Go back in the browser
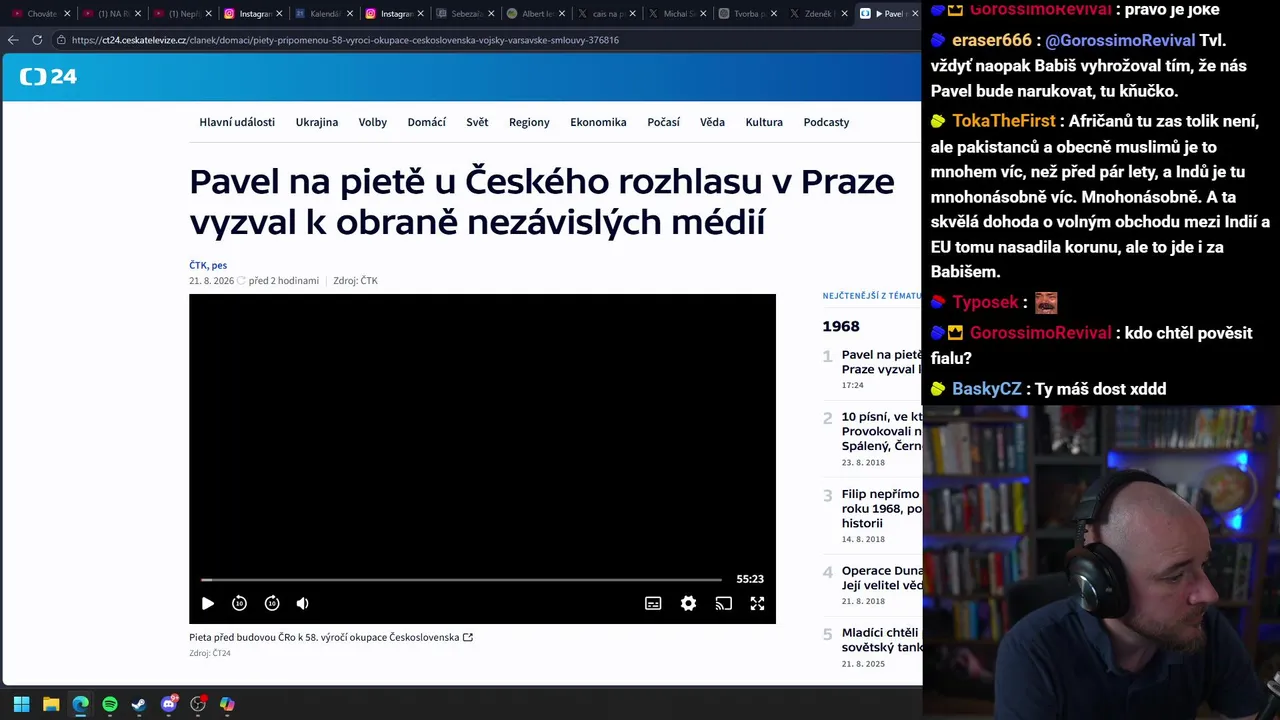The image size is (1280, 720). (x=12, y=40)
